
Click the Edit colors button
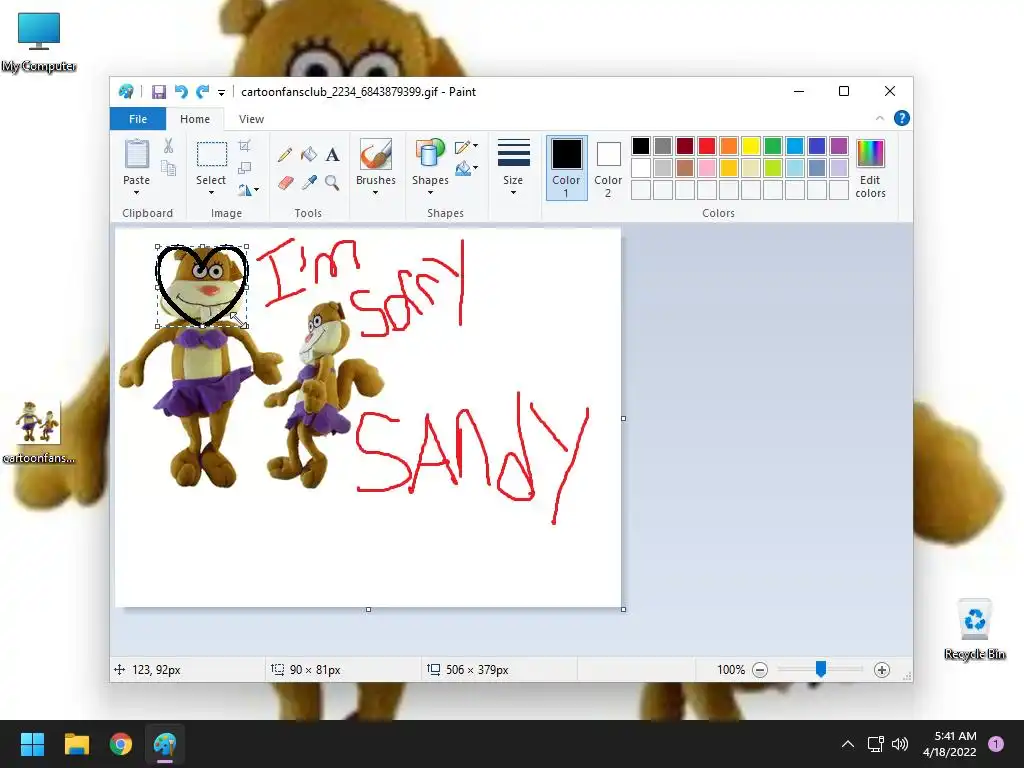point(870,168)
